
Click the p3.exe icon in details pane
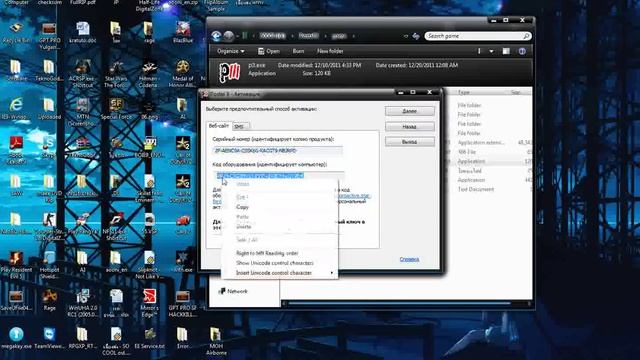coord(229,72)
